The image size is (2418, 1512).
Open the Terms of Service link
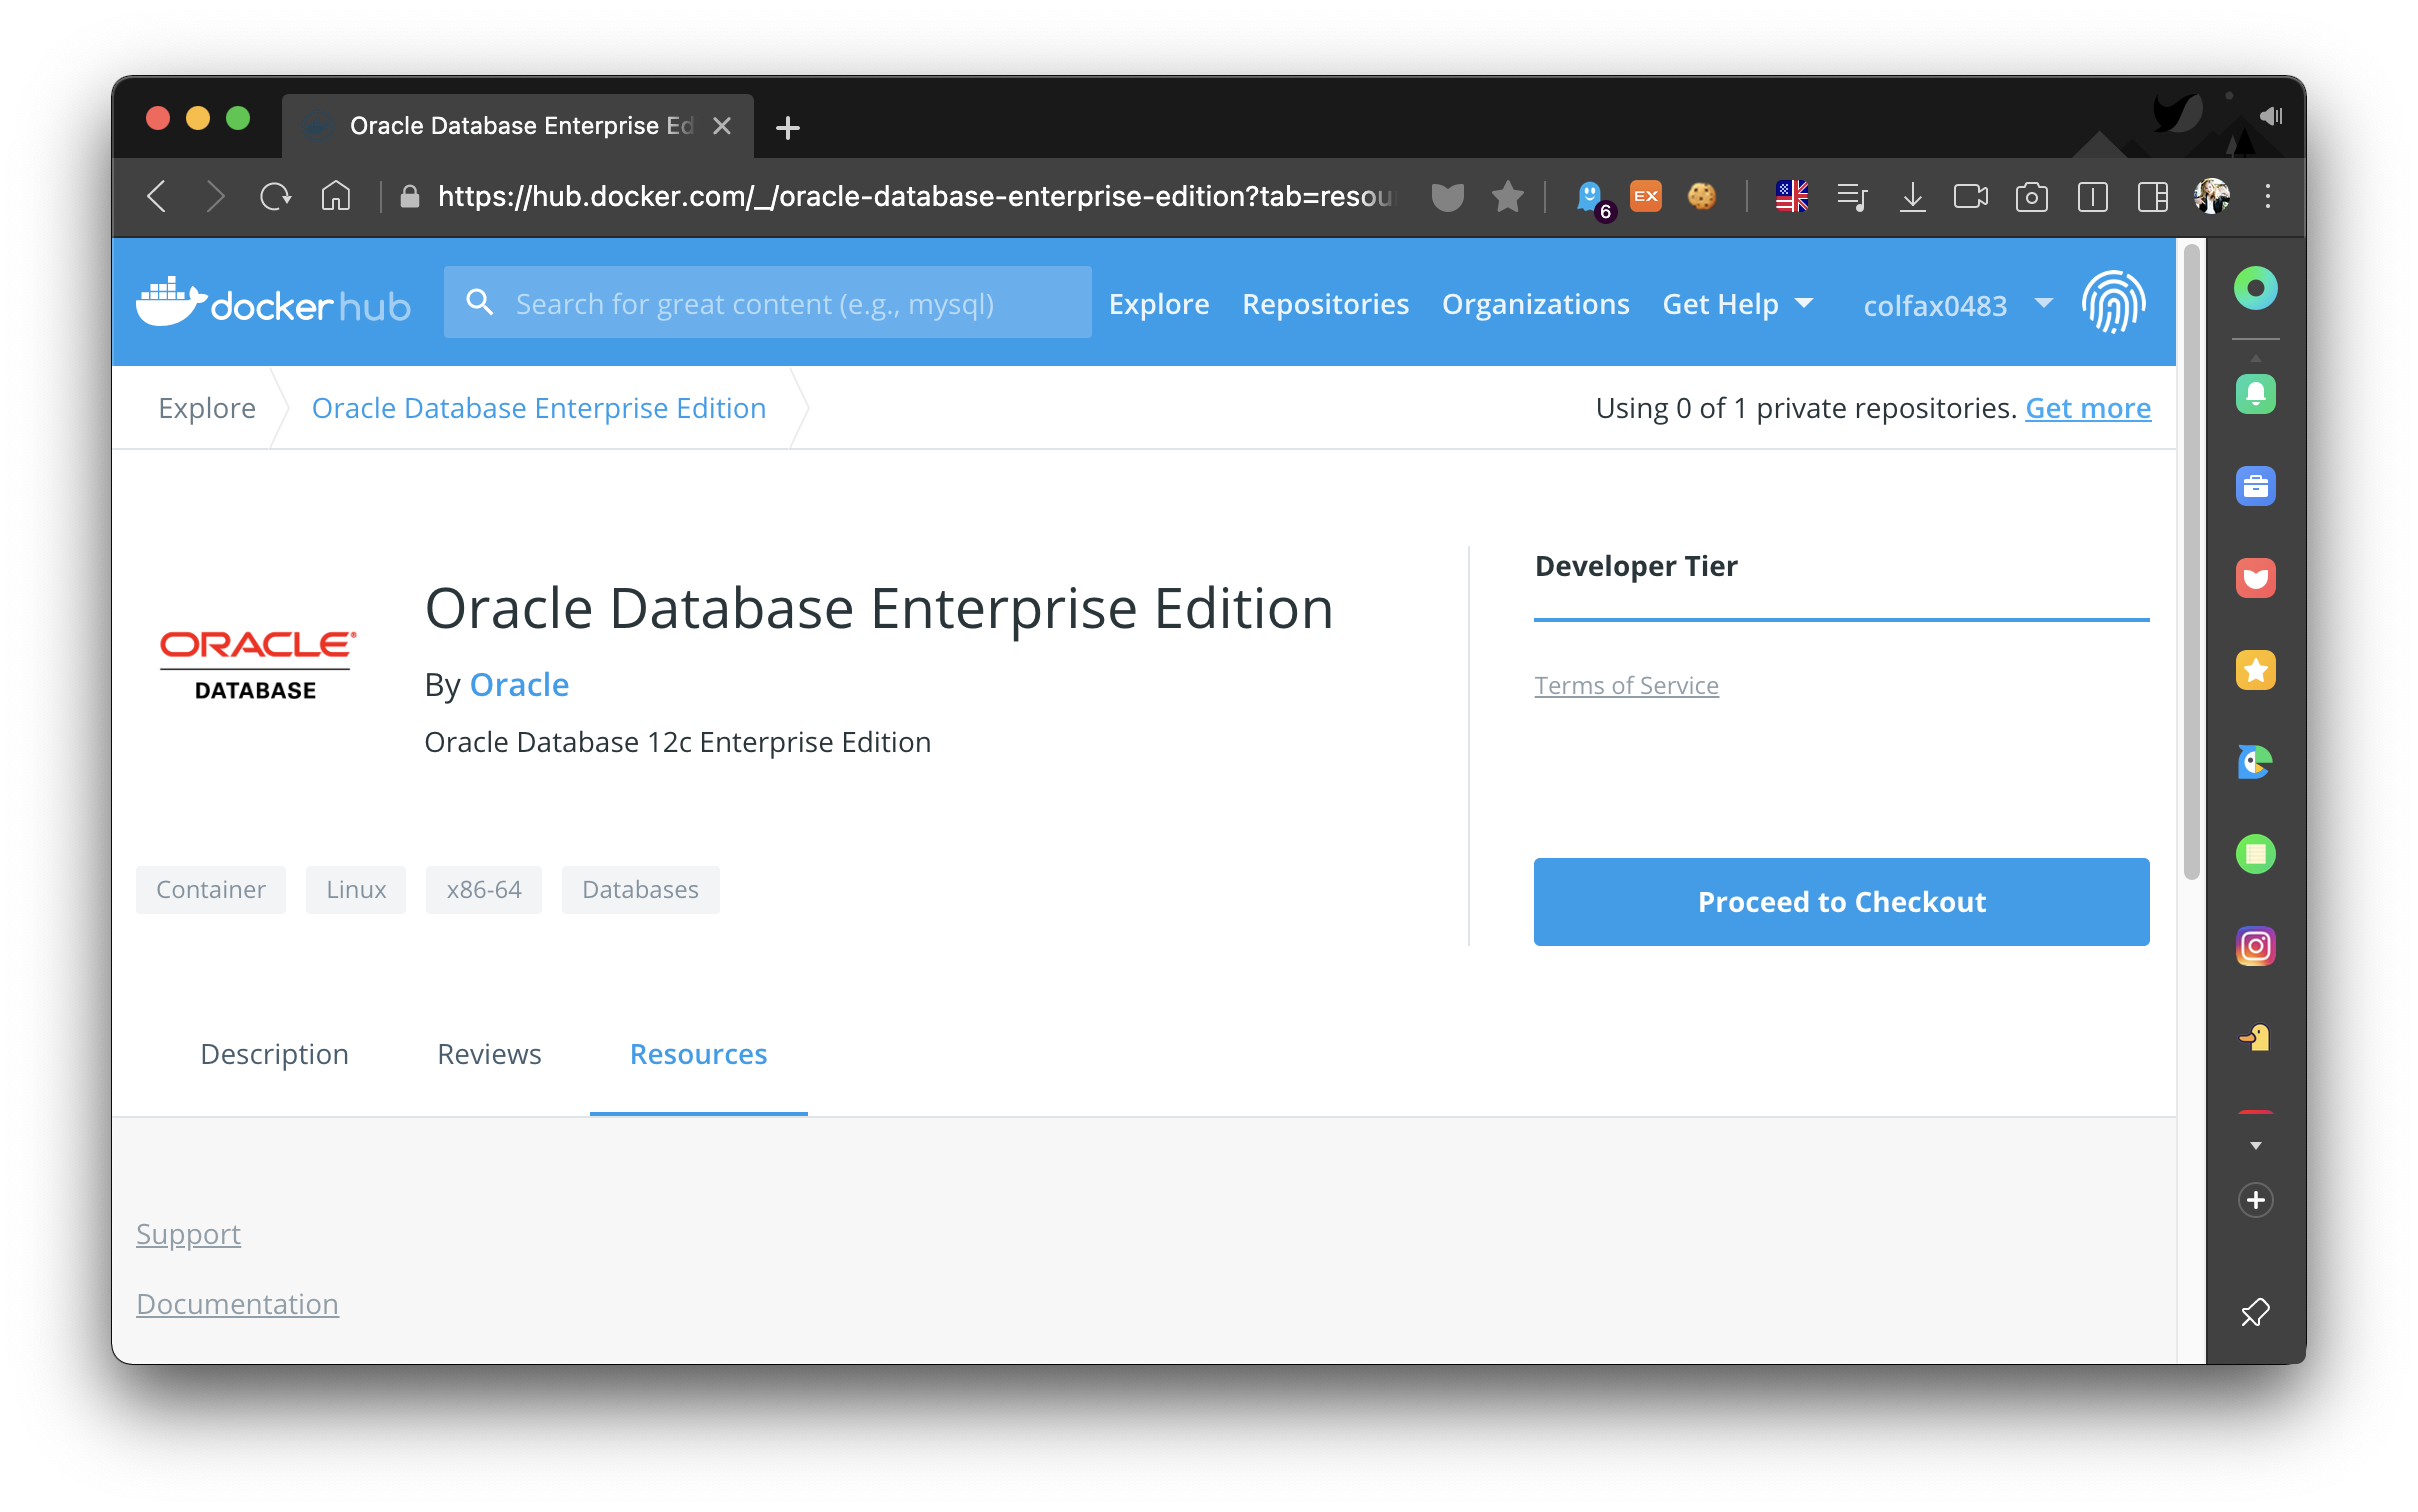(1626, 686)
